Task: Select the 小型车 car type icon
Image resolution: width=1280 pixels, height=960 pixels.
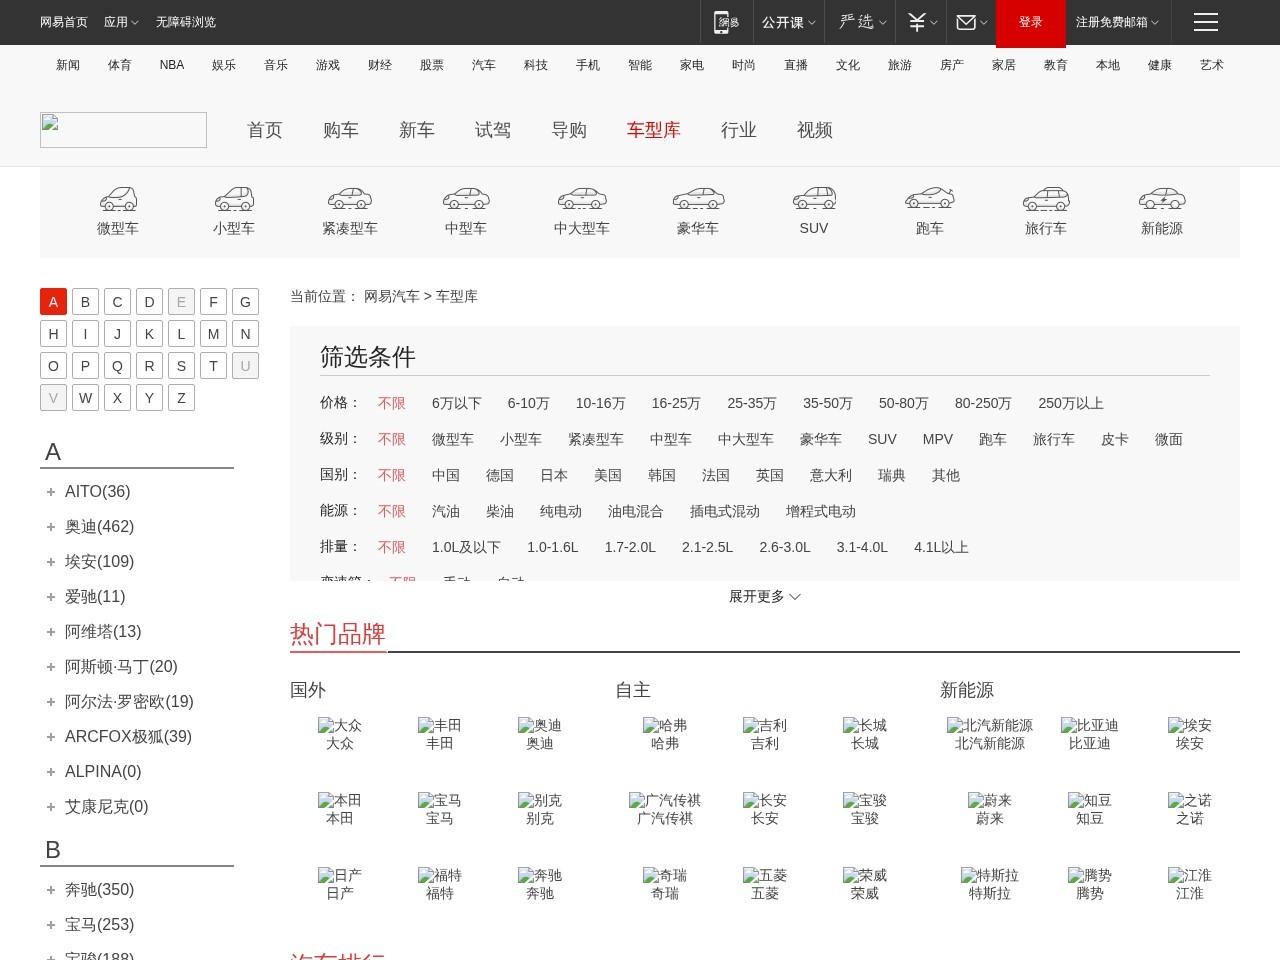Action: (x=234, y=198)
